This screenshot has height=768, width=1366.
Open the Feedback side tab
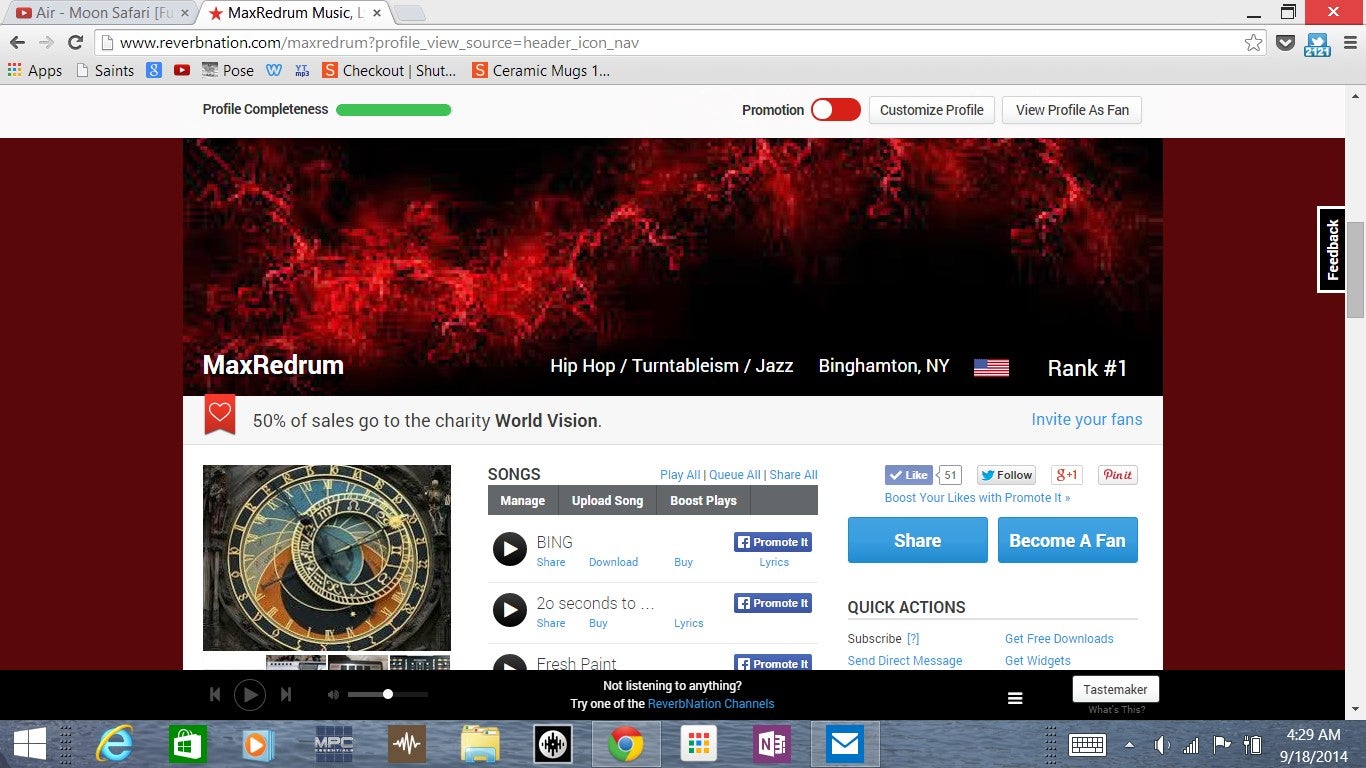(x=1331, y=250)
